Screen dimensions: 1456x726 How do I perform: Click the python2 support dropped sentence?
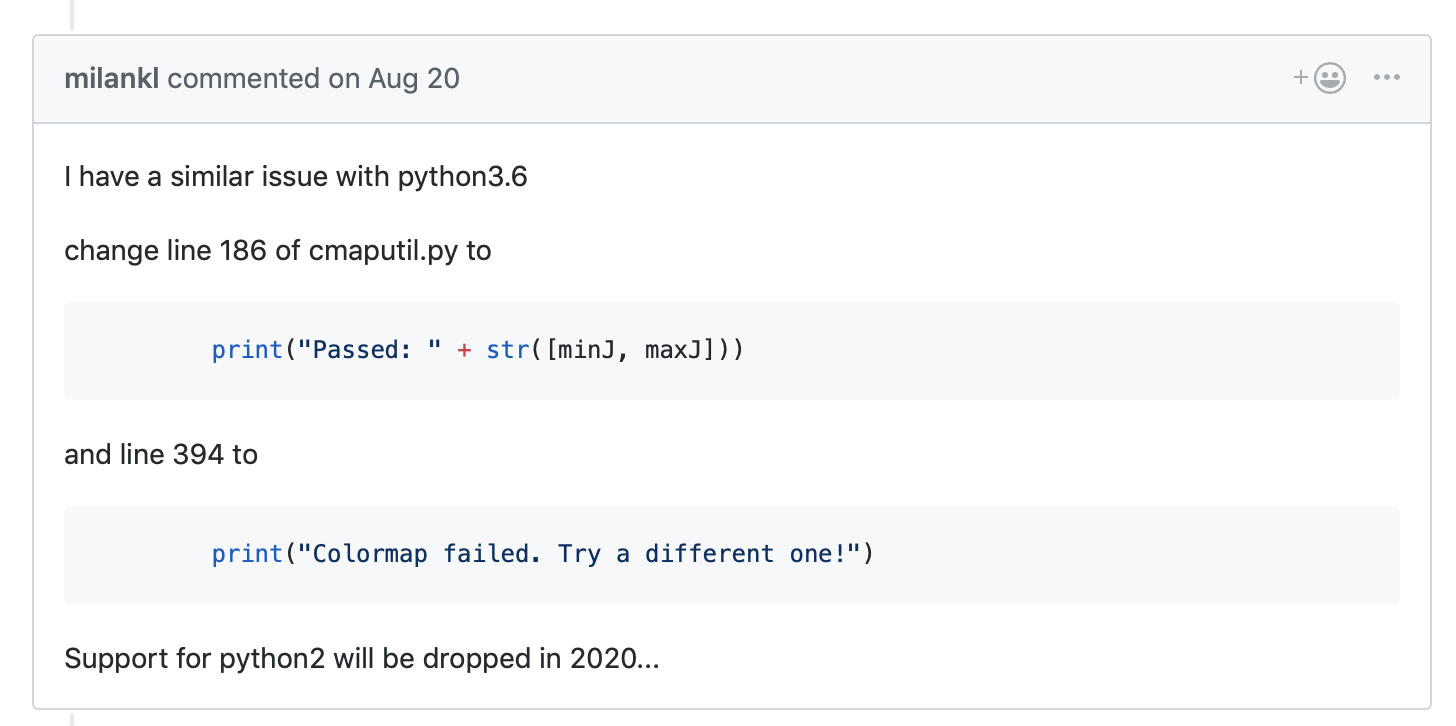pos(362,659)
